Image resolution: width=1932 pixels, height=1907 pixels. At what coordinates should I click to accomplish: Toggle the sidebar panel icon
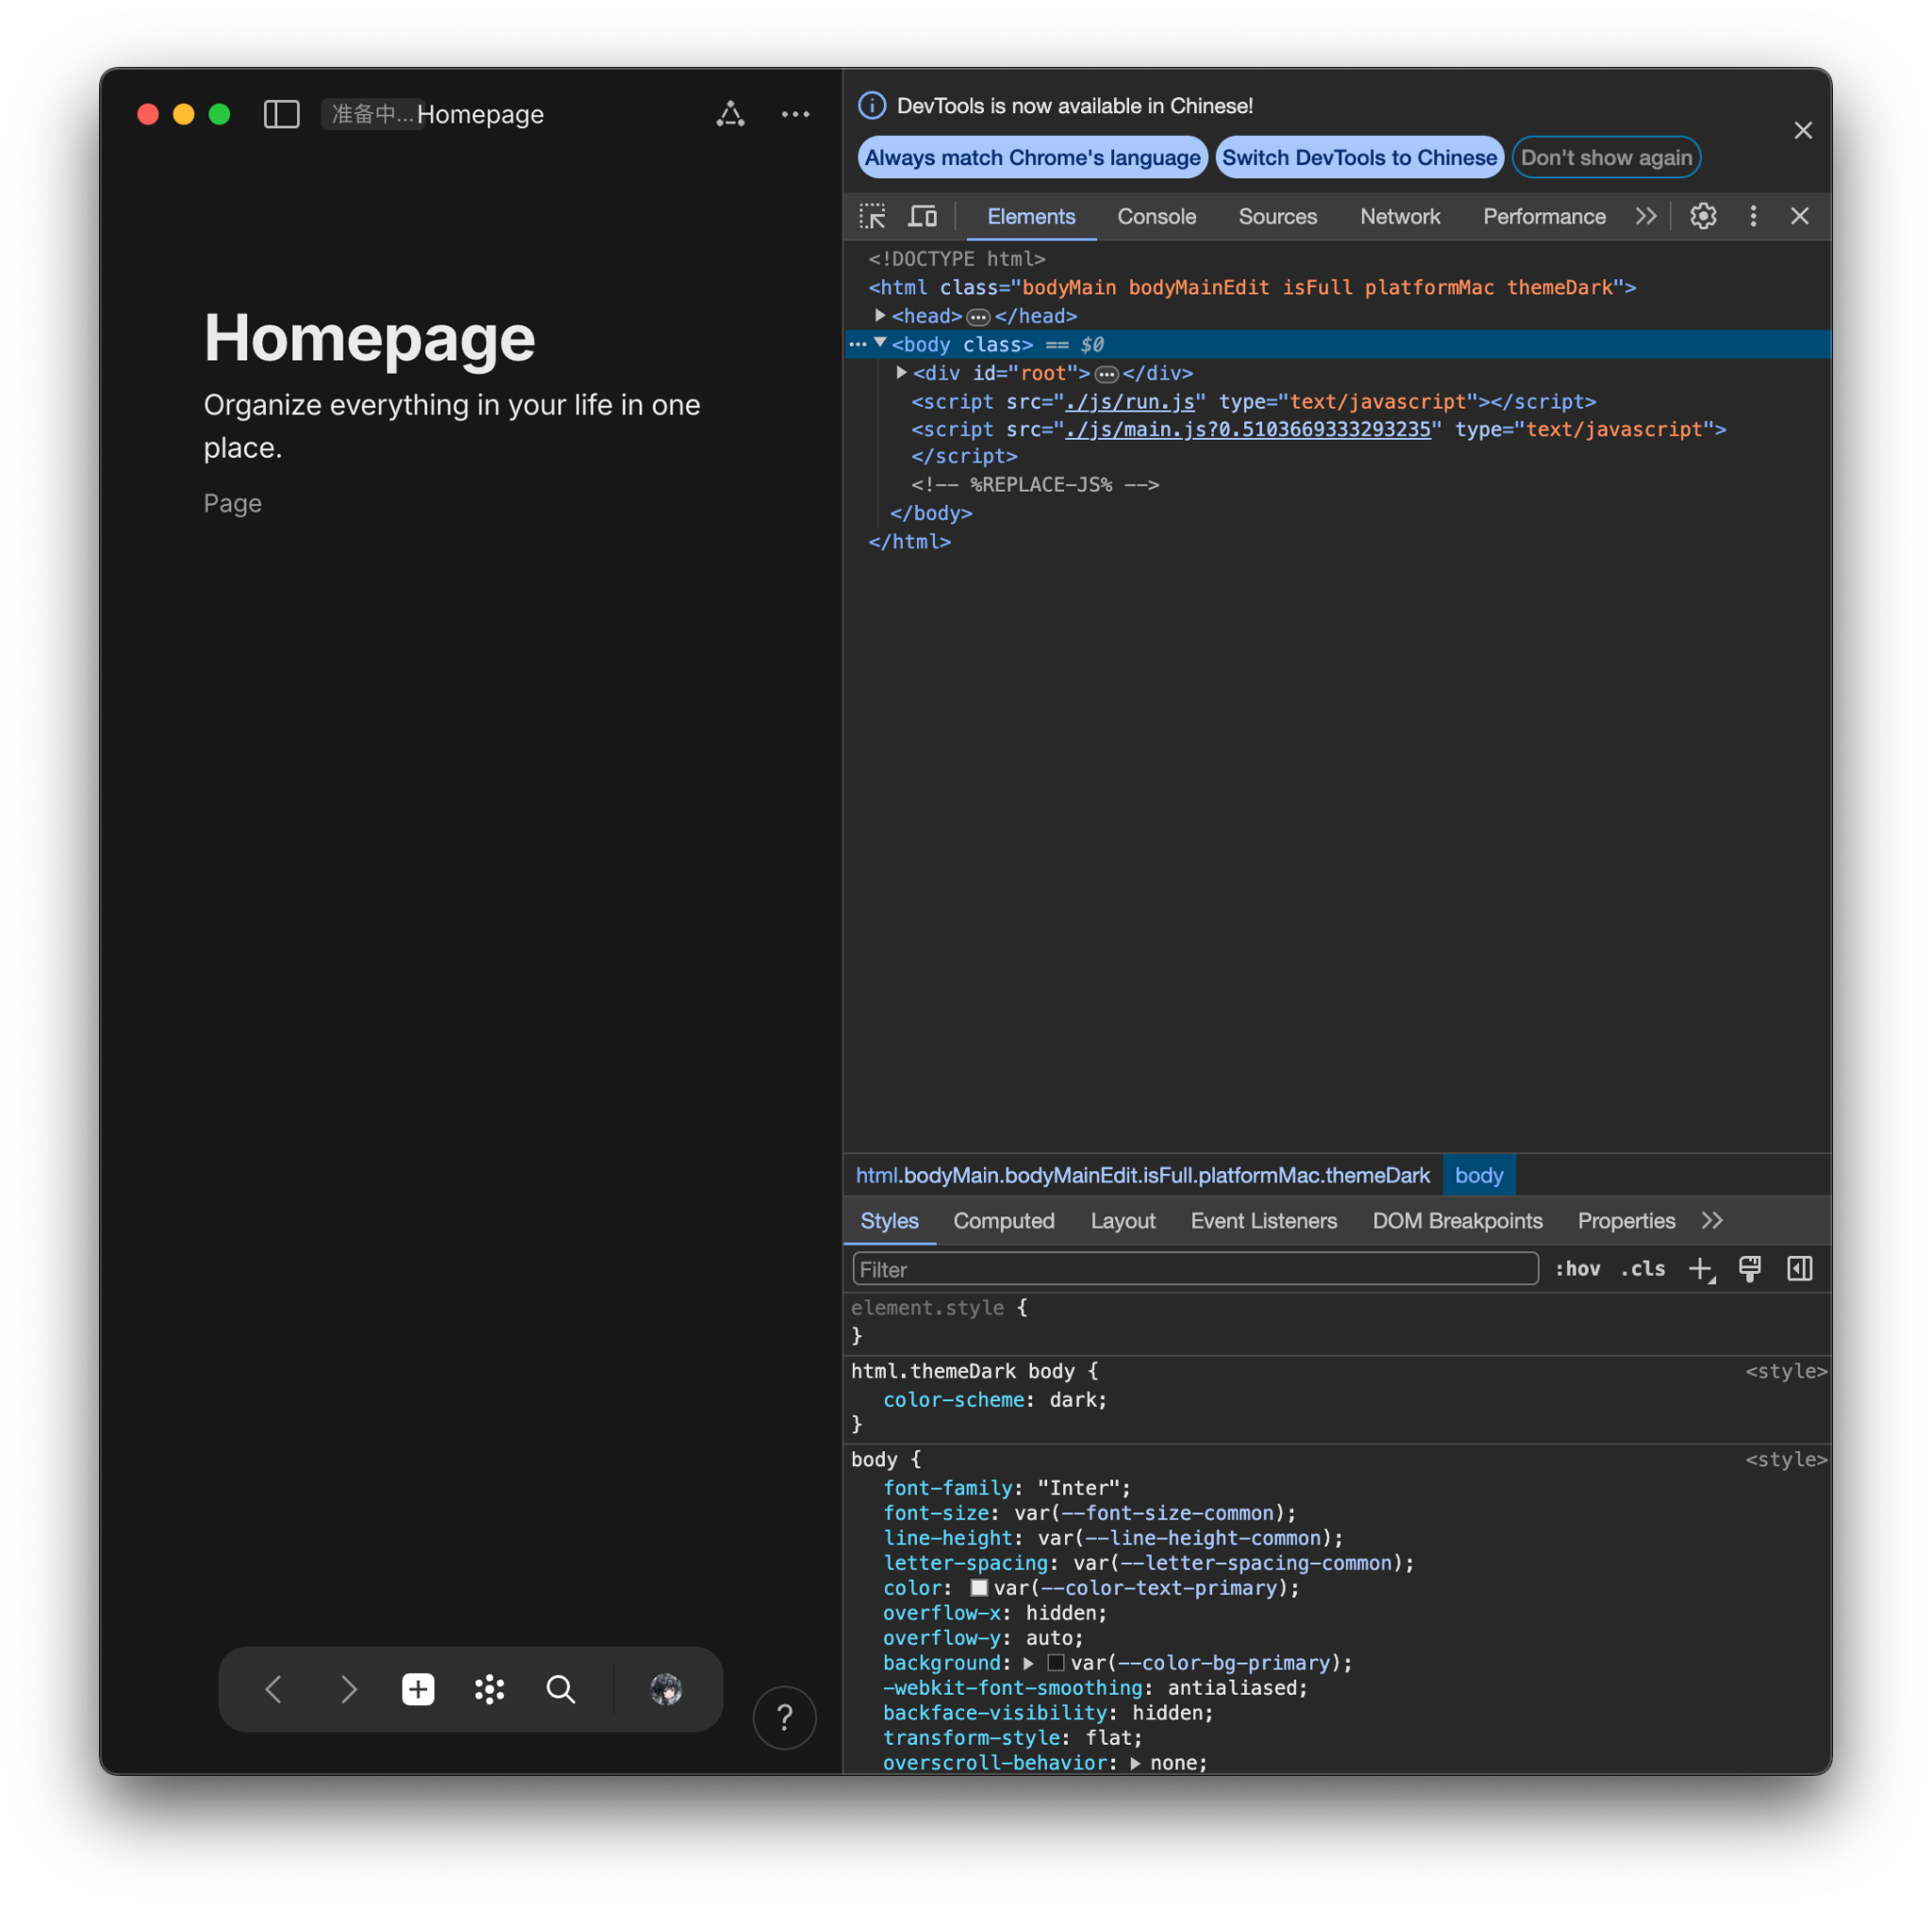pyautogui.click(x=281, y=114)
